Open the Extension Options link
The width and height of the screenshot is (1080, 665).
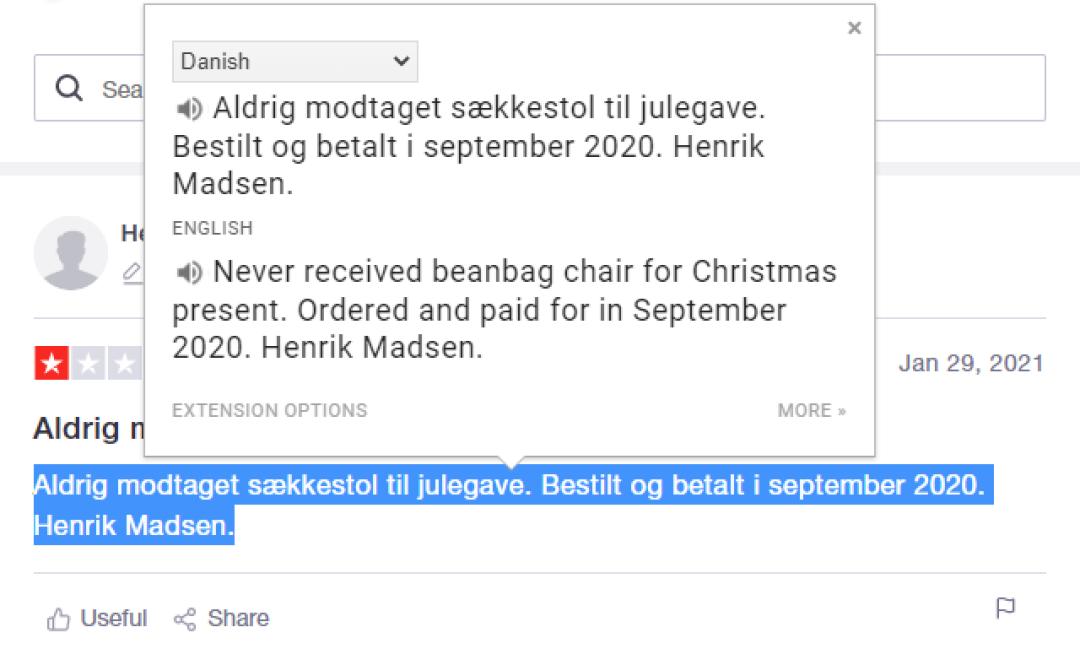click(x=269, y=410)
